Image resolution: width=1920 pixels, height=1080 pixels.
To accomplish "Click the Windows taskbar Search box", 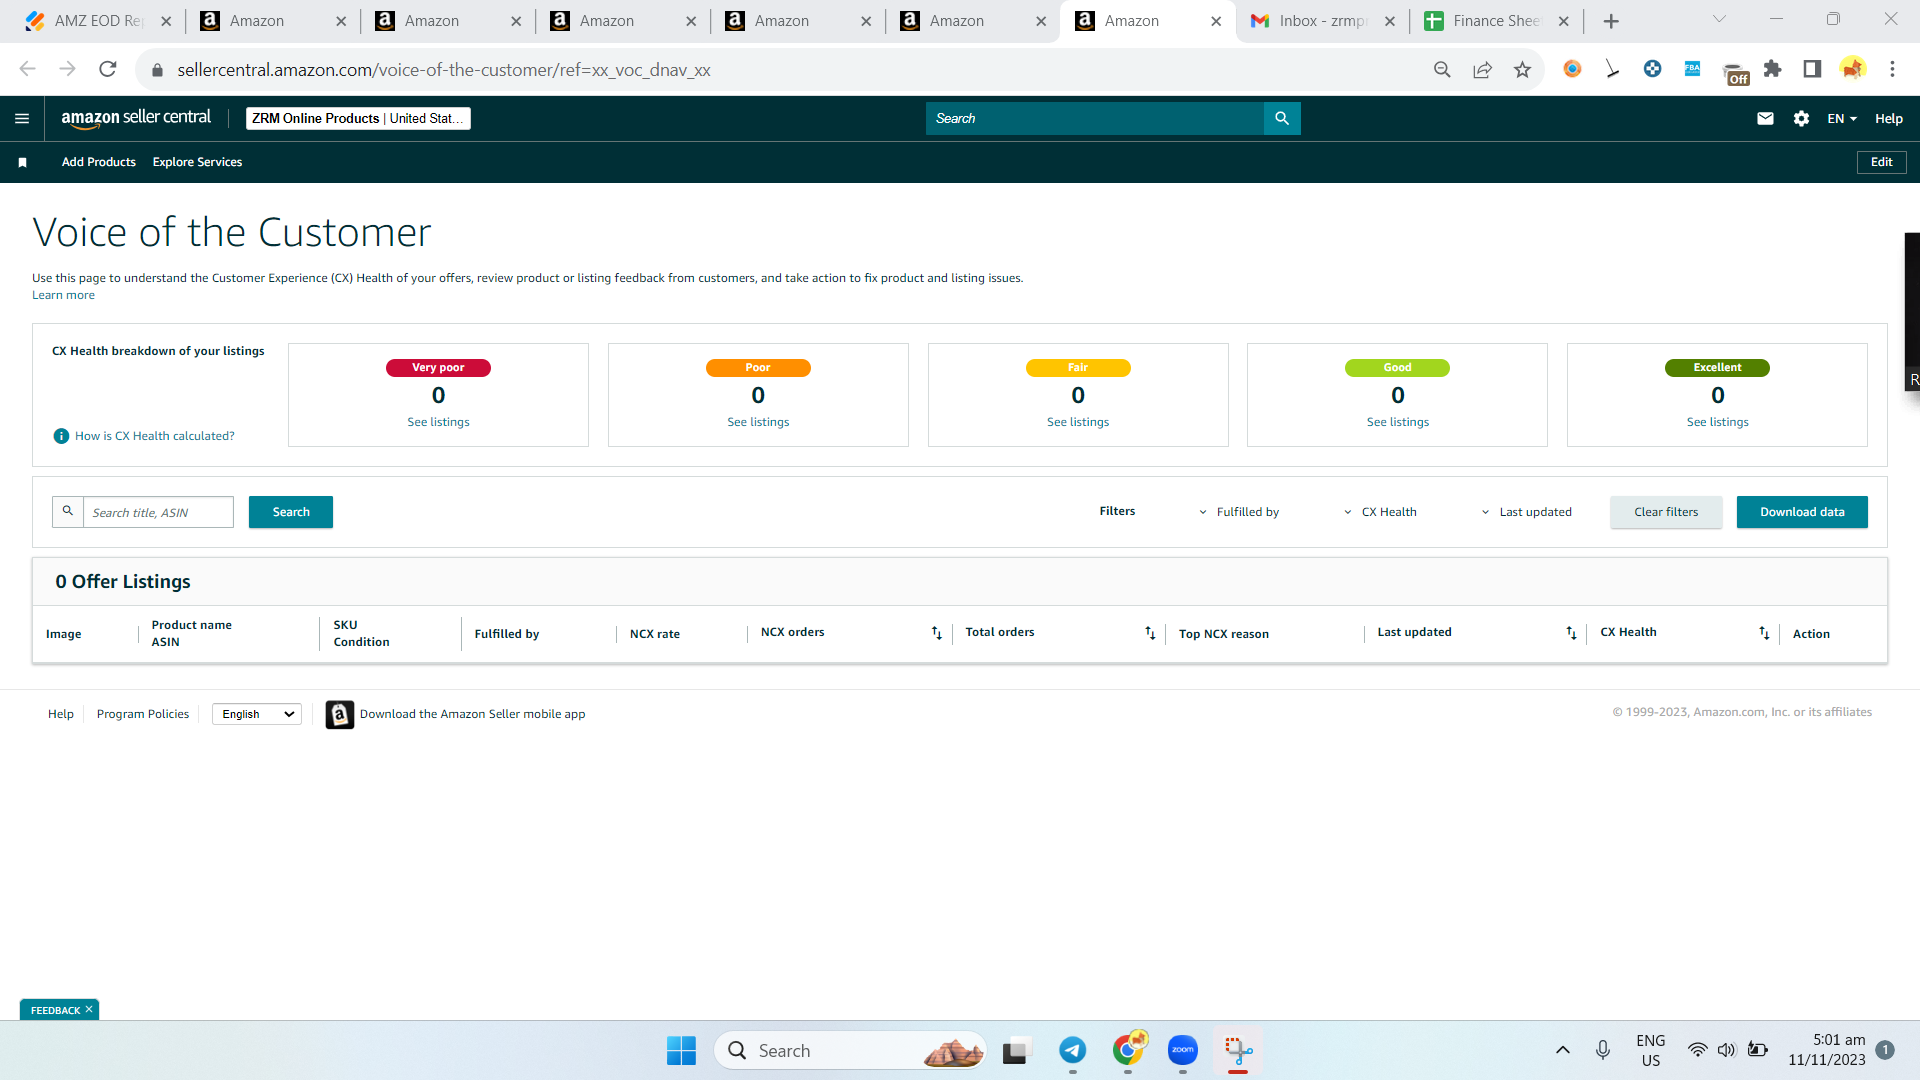I will coord(850,1050).
